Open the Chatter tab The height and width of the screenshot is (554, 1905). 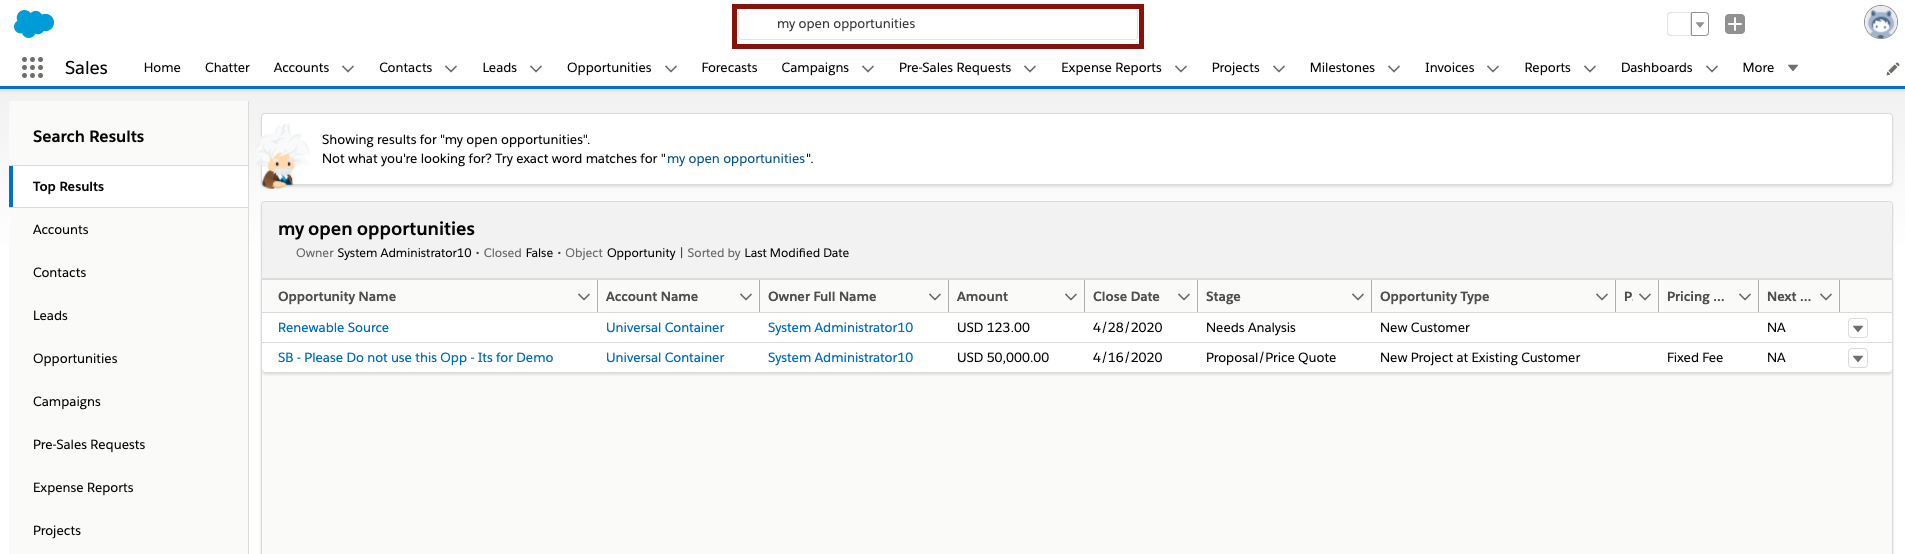(227, 68)
